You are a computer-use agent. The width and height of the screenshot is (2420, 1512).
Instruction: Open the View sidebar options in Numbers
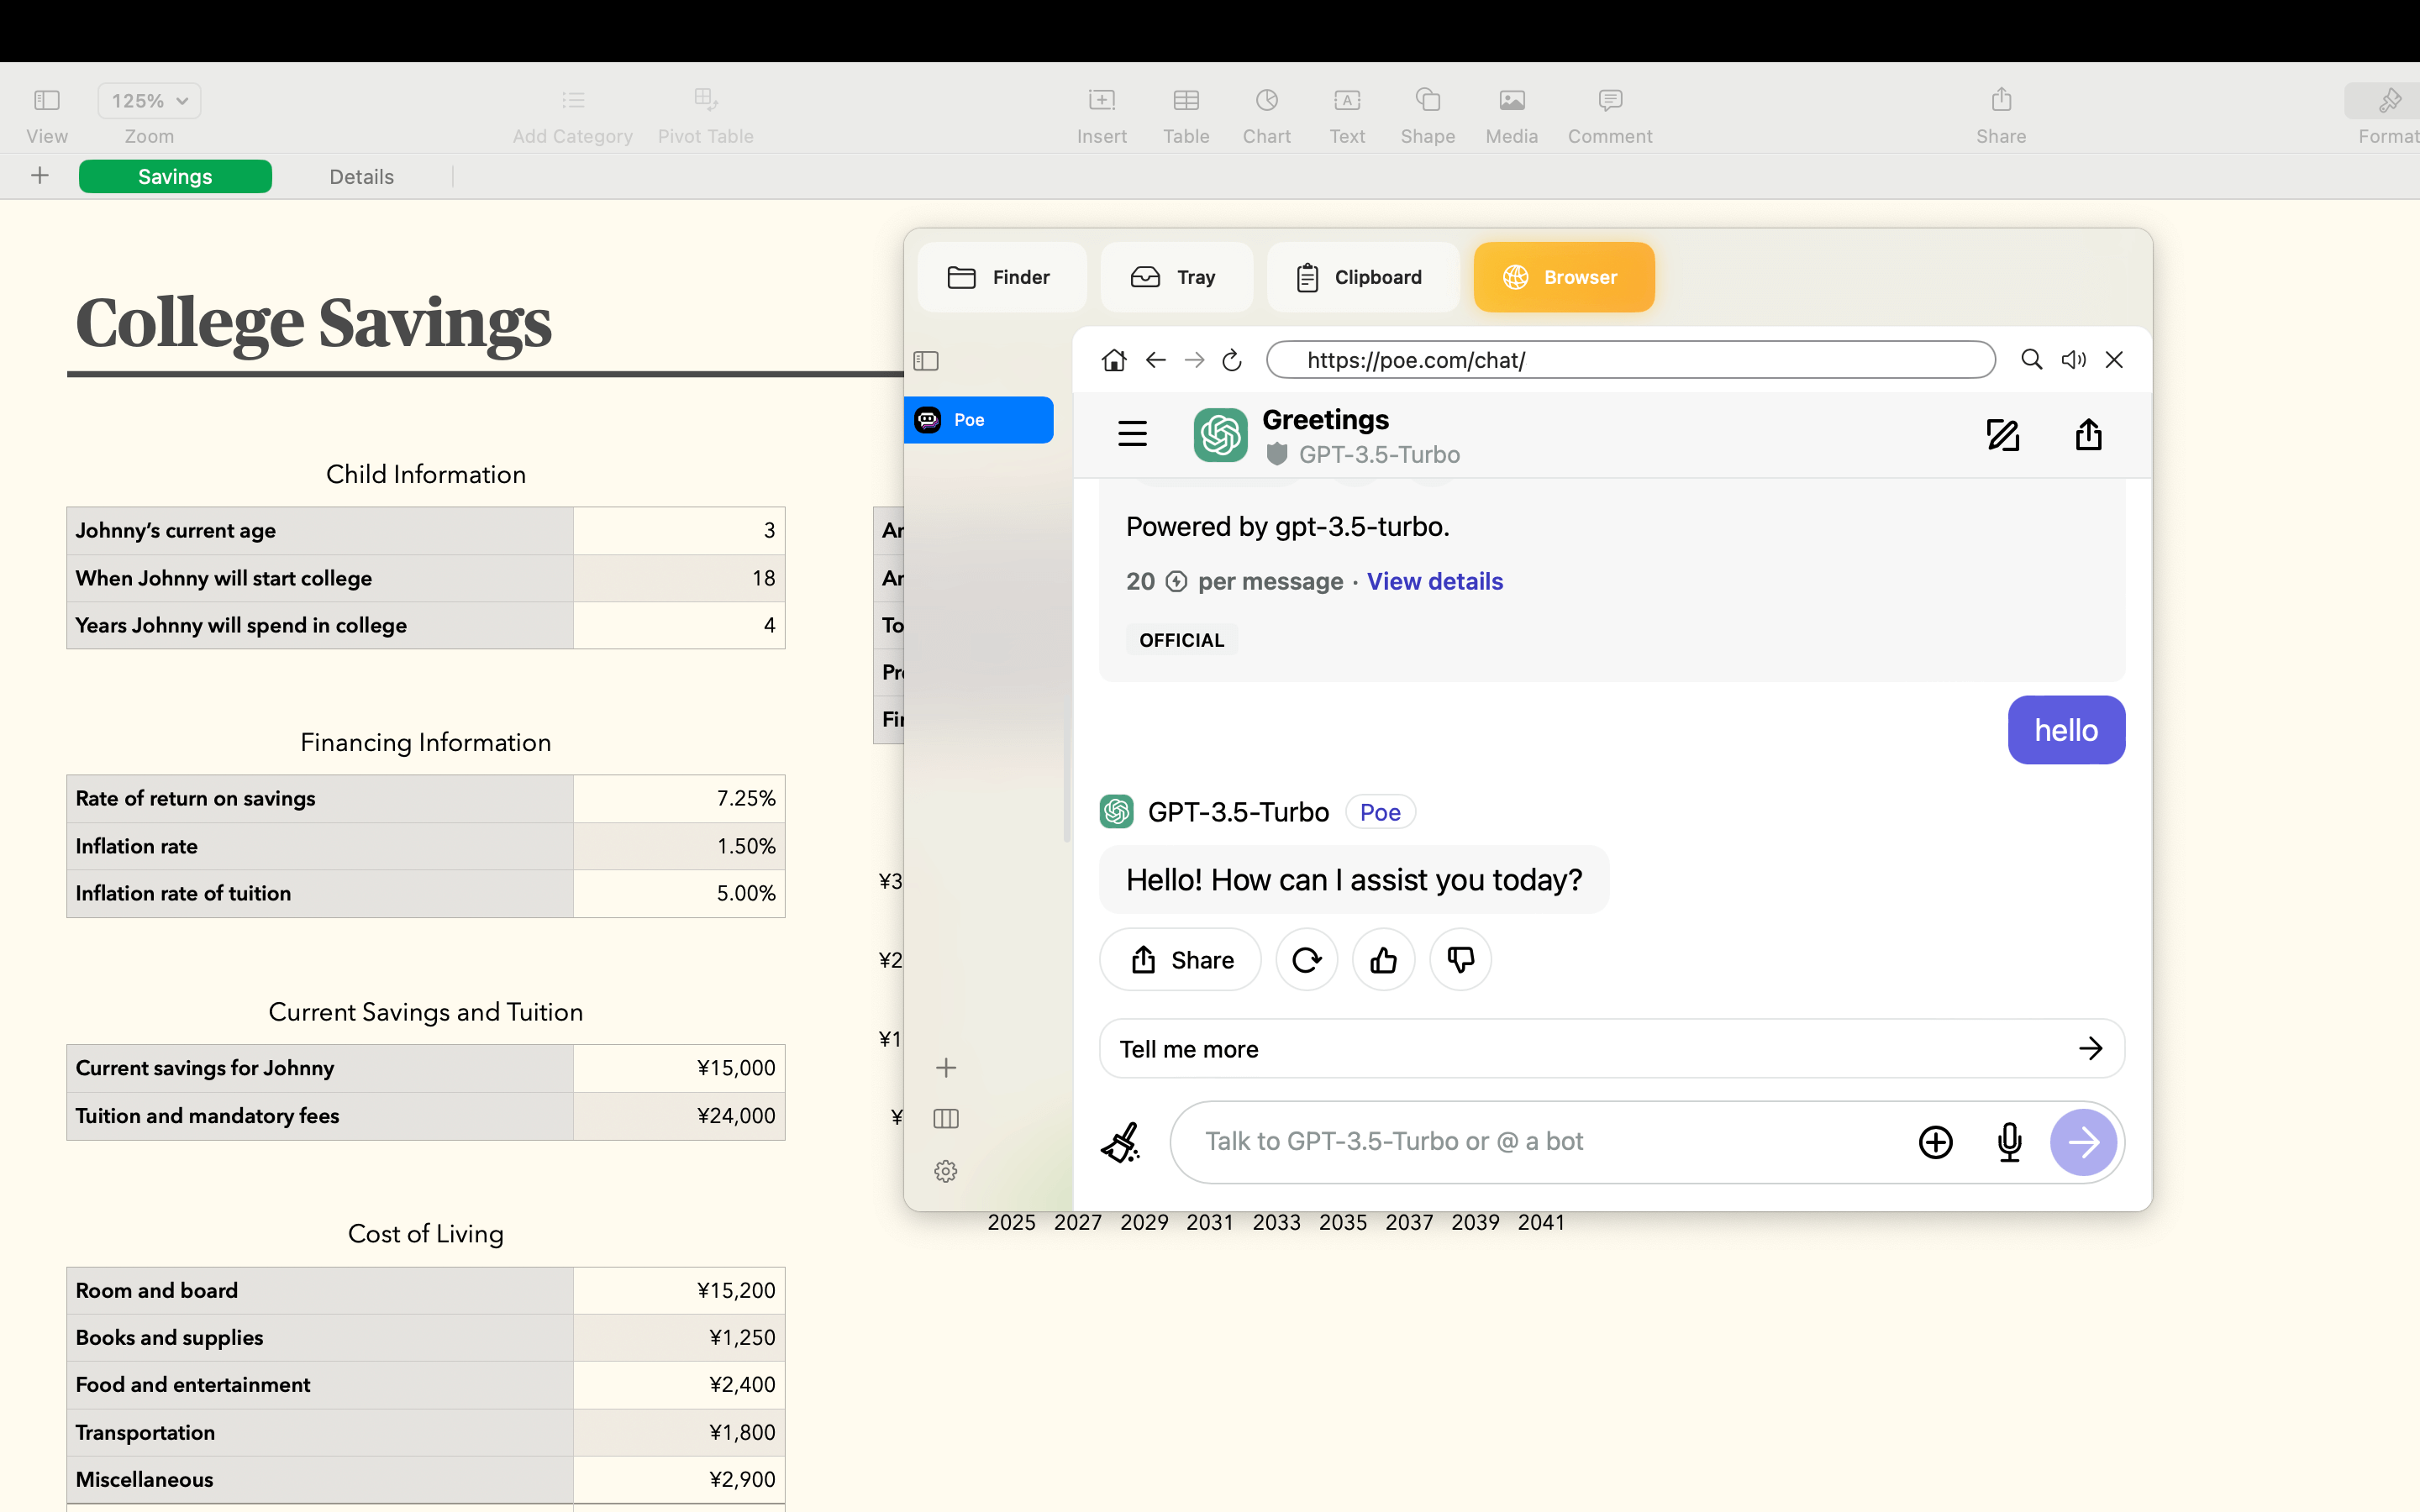(x=47, y=100)
